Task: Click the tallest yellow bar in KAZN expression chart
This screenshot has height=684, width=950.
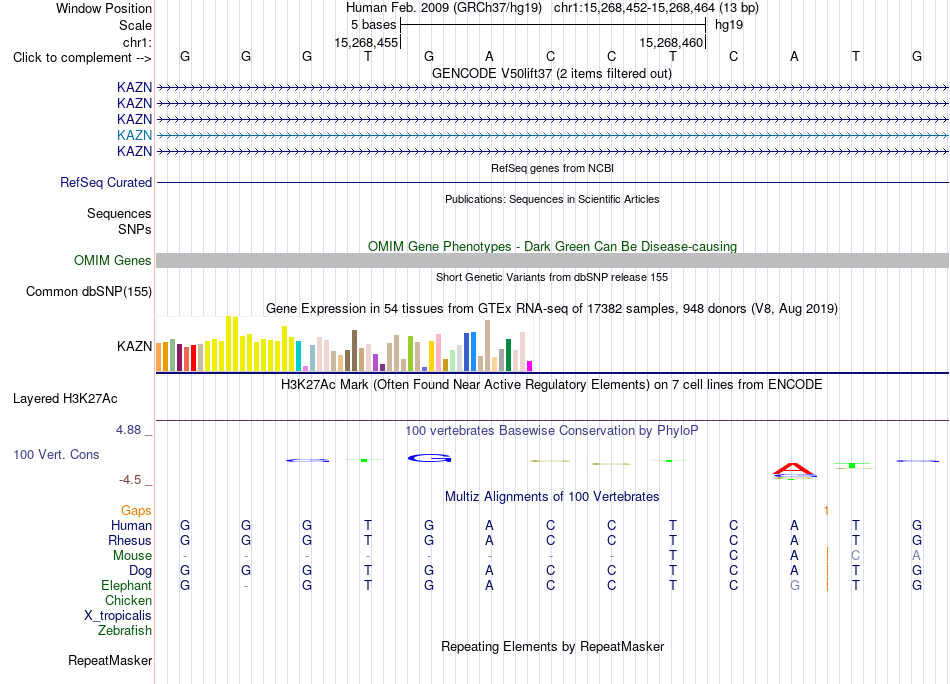Action: 228,344
